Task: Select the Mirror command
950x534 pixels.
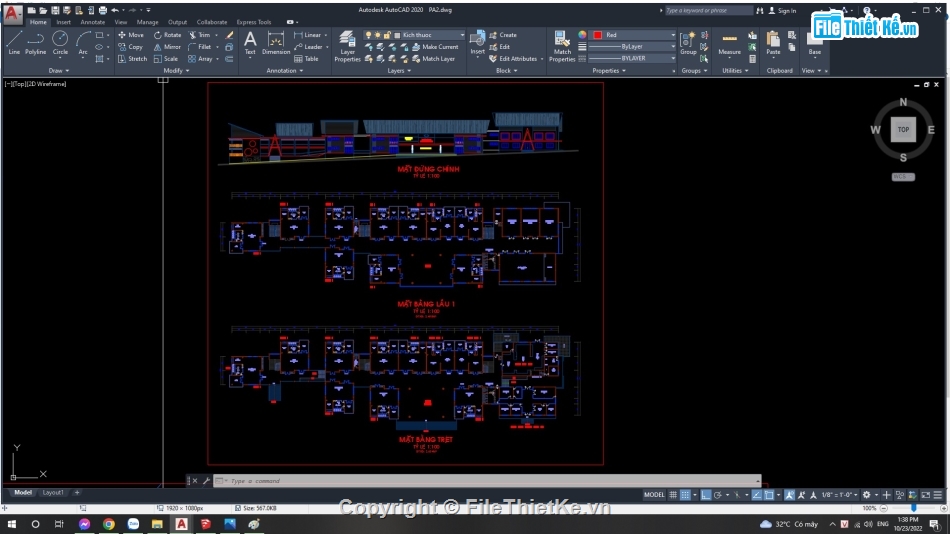Action: 167,47
